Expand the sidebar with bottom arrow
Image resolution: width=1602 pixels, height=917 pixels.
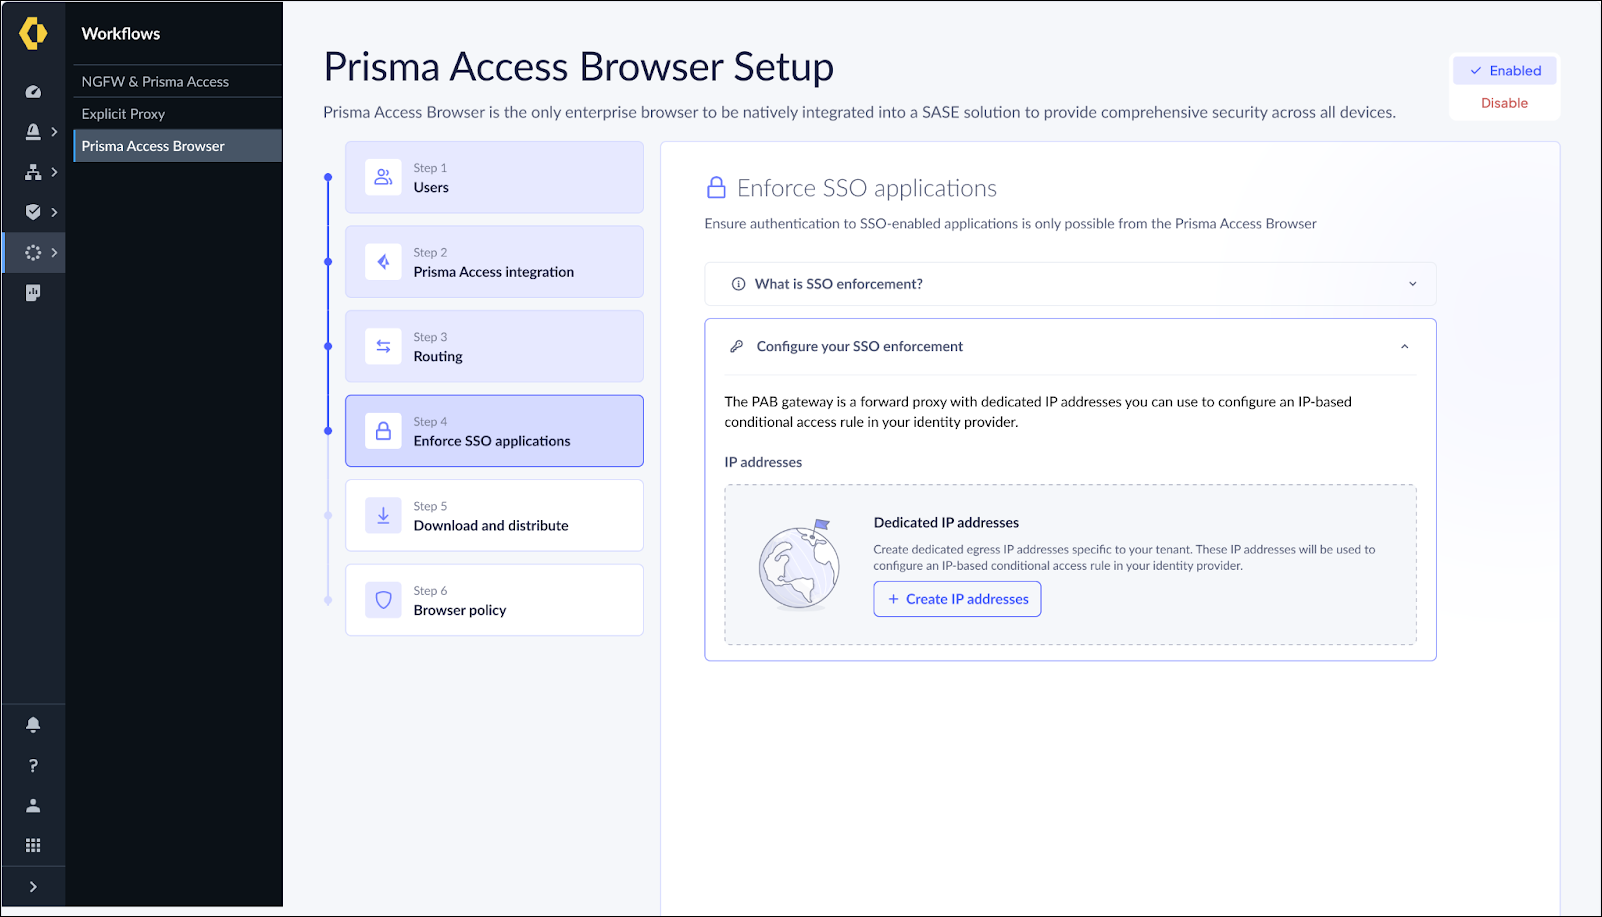33,886
